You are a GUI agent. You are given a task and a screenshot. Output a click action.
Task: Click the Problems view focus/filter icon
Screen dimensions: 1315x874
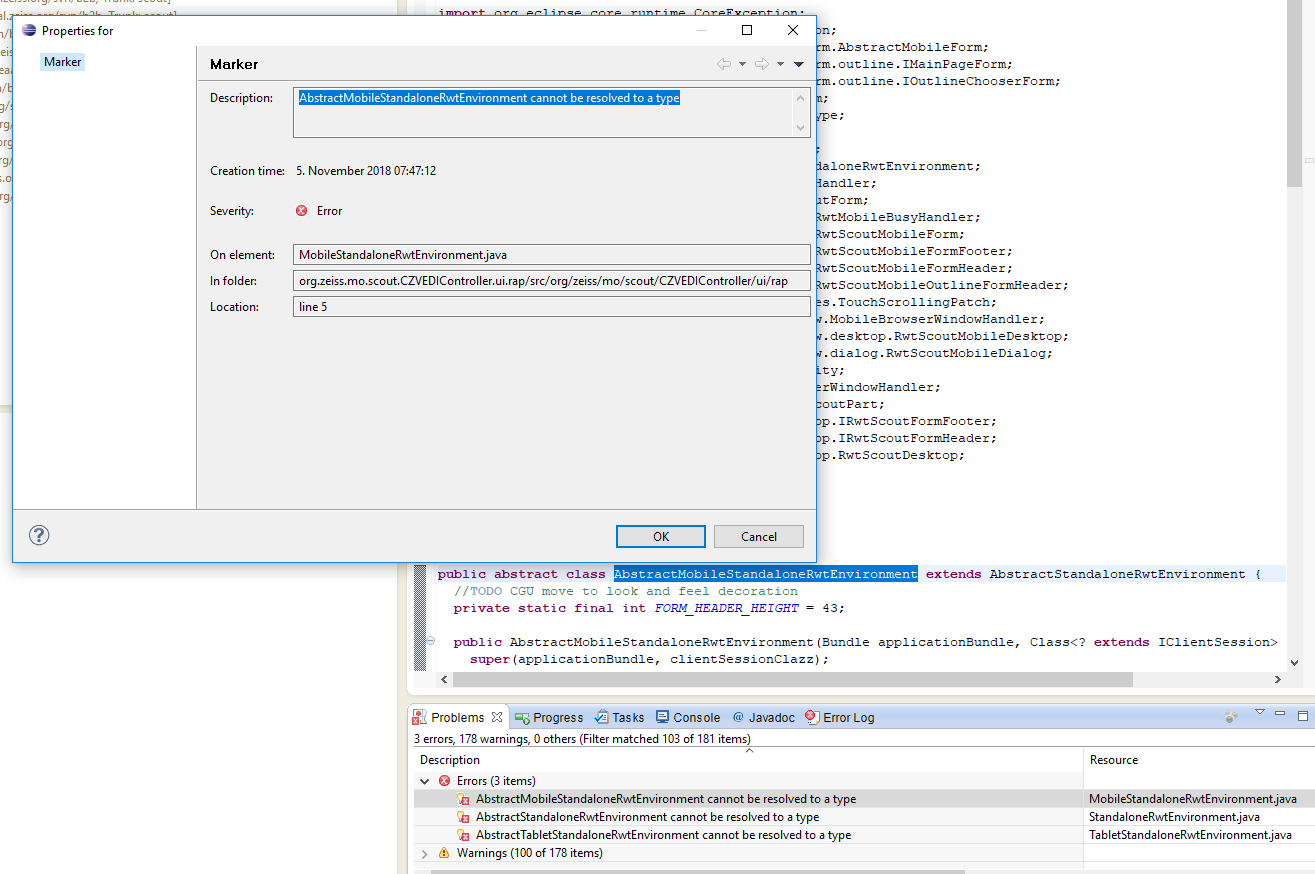(x=1232, y=717)
